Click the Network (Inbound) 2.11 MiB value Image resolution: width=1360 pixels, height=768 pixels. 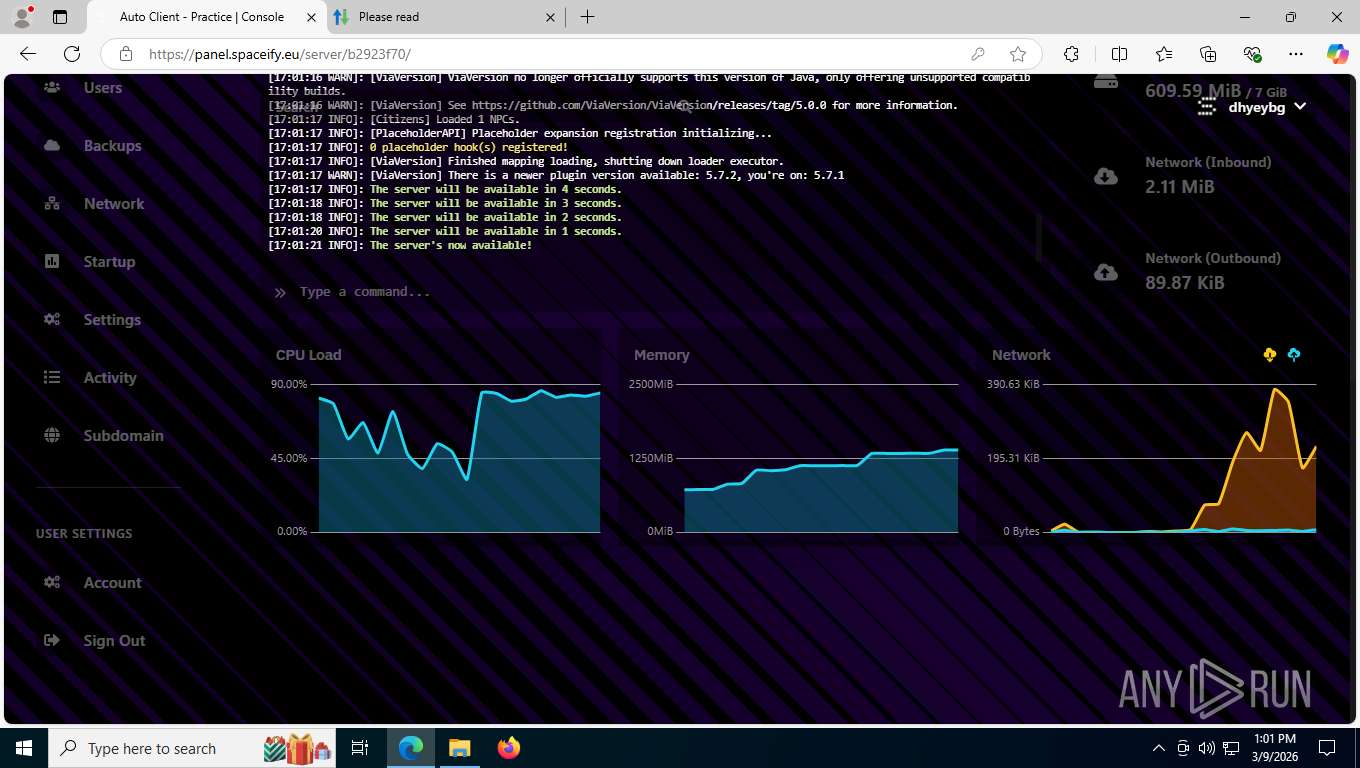click(1180, 187)
